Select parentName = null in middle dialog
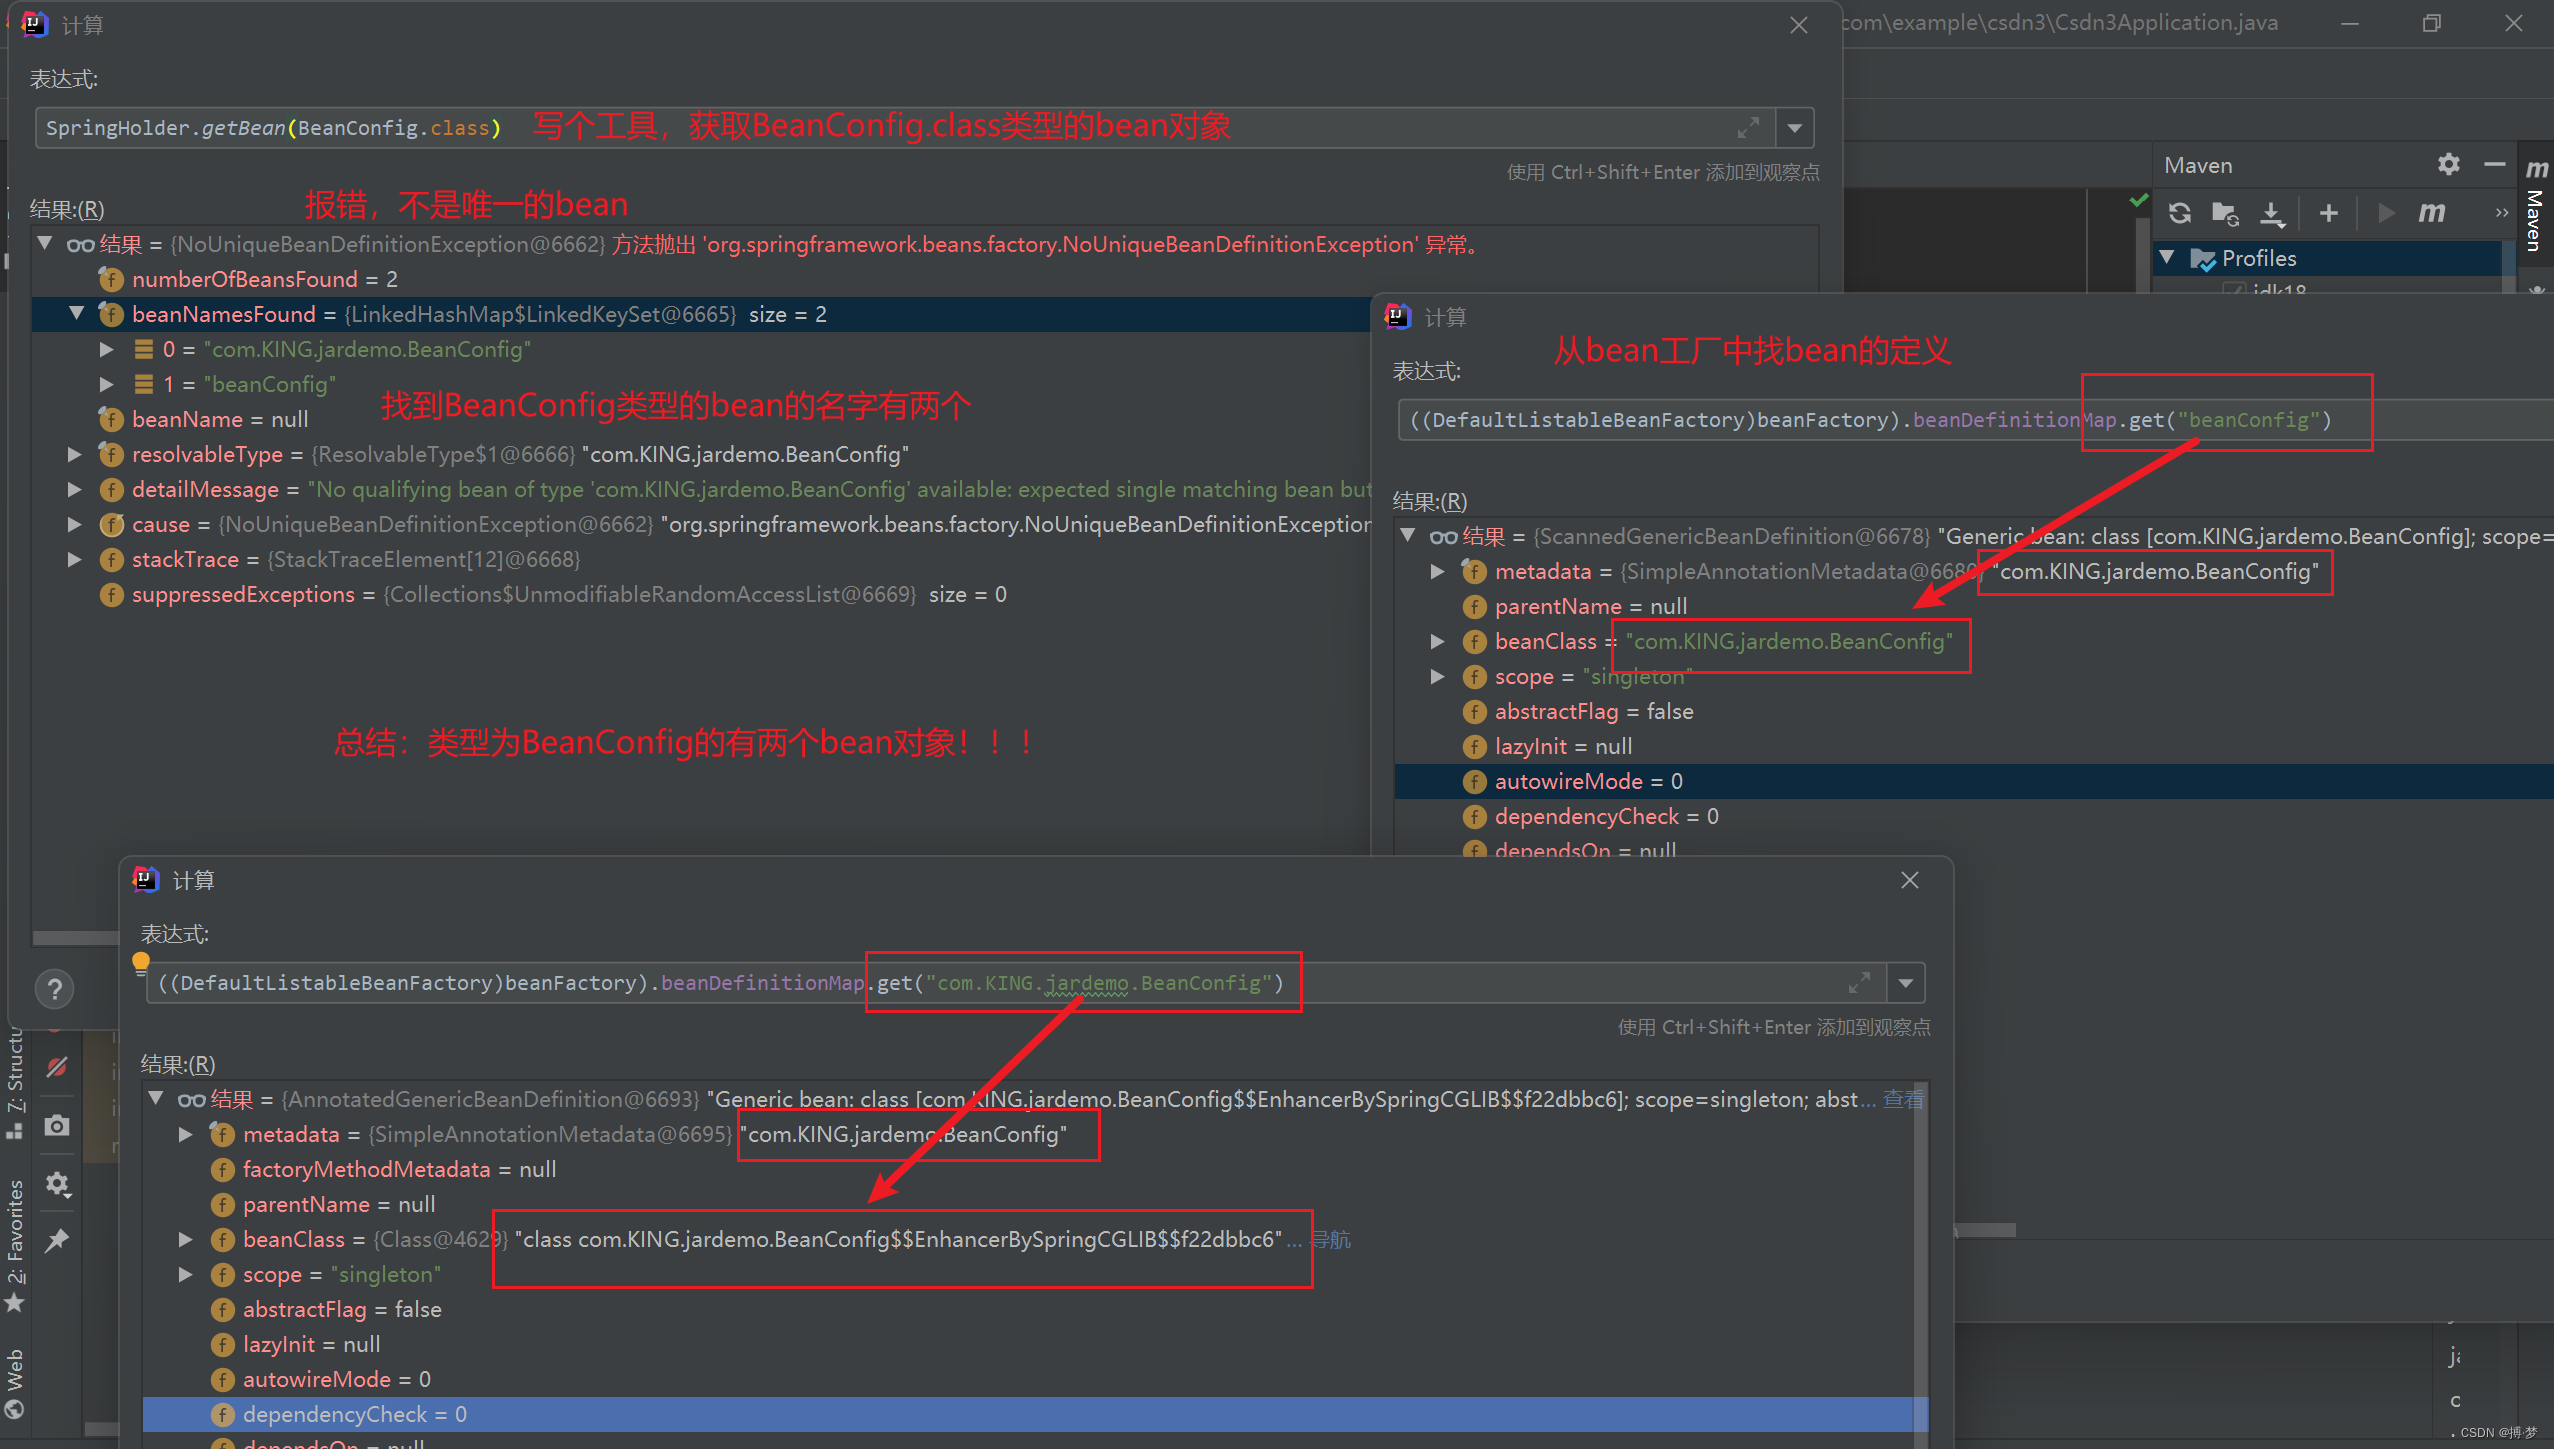The width and height of the screenshot is (2554, 1449). coord(1974,606)
